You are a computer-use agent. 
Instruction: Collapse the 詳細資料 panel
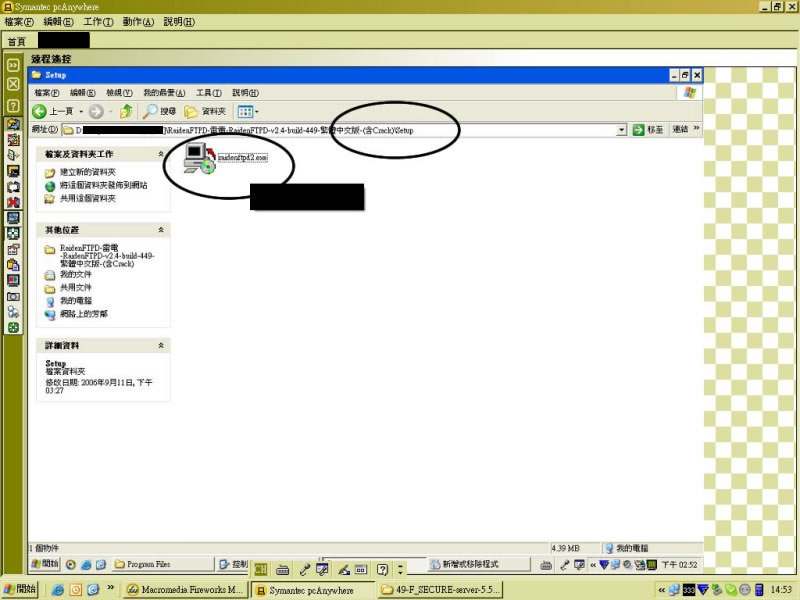coord(161,345)
